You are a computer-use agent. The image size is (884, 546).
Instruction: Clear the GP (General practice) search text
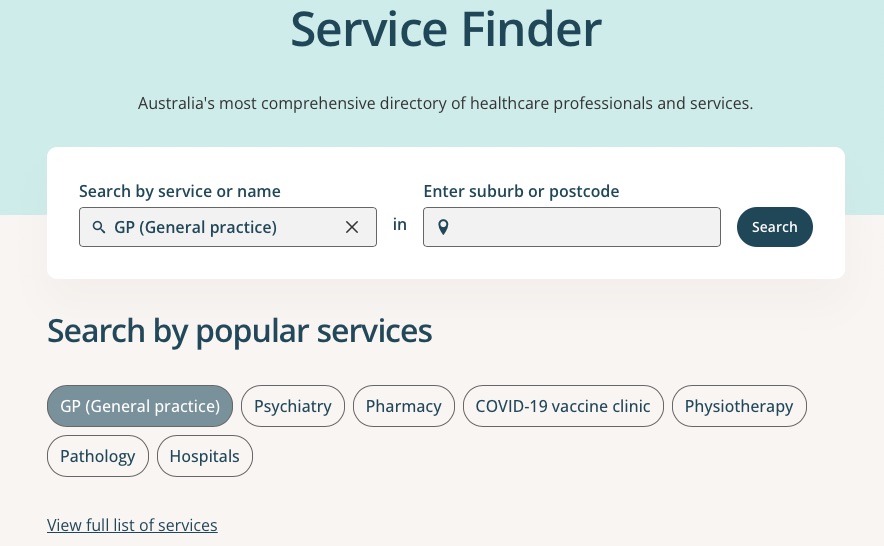(352, 227)
